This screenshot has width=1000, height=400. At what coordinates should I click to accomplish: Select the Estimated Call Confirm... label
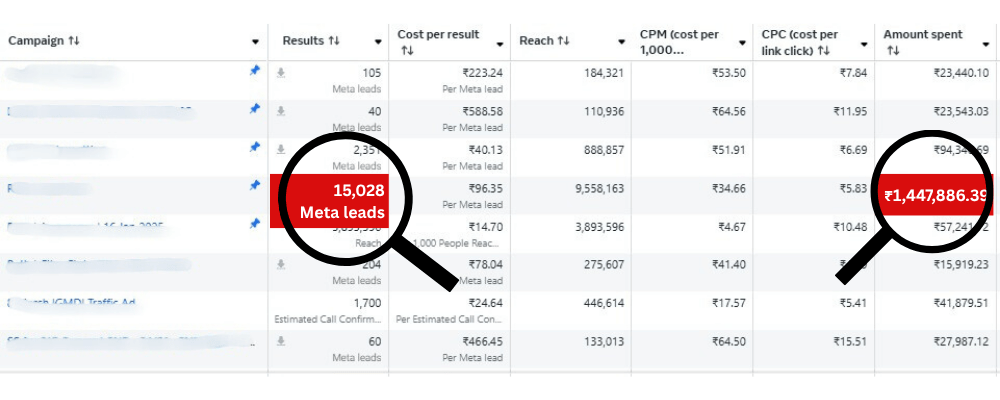pyautogui.click(x=328, y=318)
